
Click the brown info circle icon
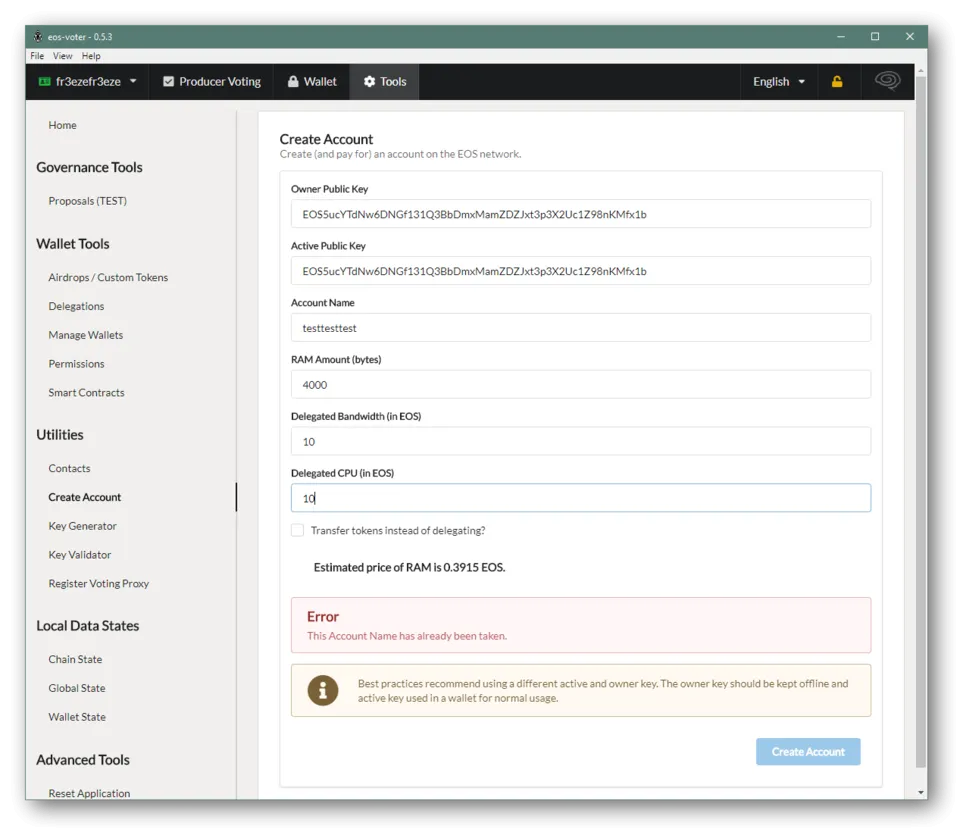pyautogui.click(x=323, y=691)
